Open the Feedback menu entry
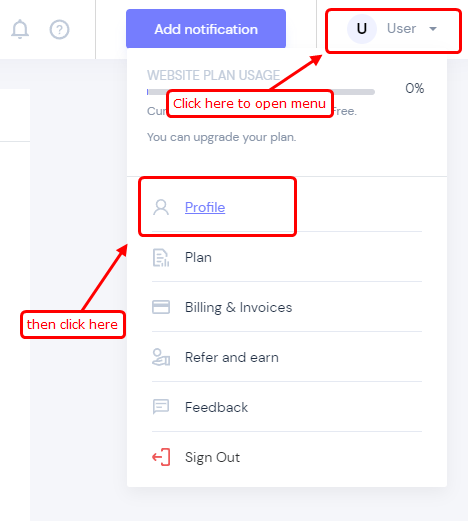The height and width of the screenshot is (521, 468). pos(287,407)
